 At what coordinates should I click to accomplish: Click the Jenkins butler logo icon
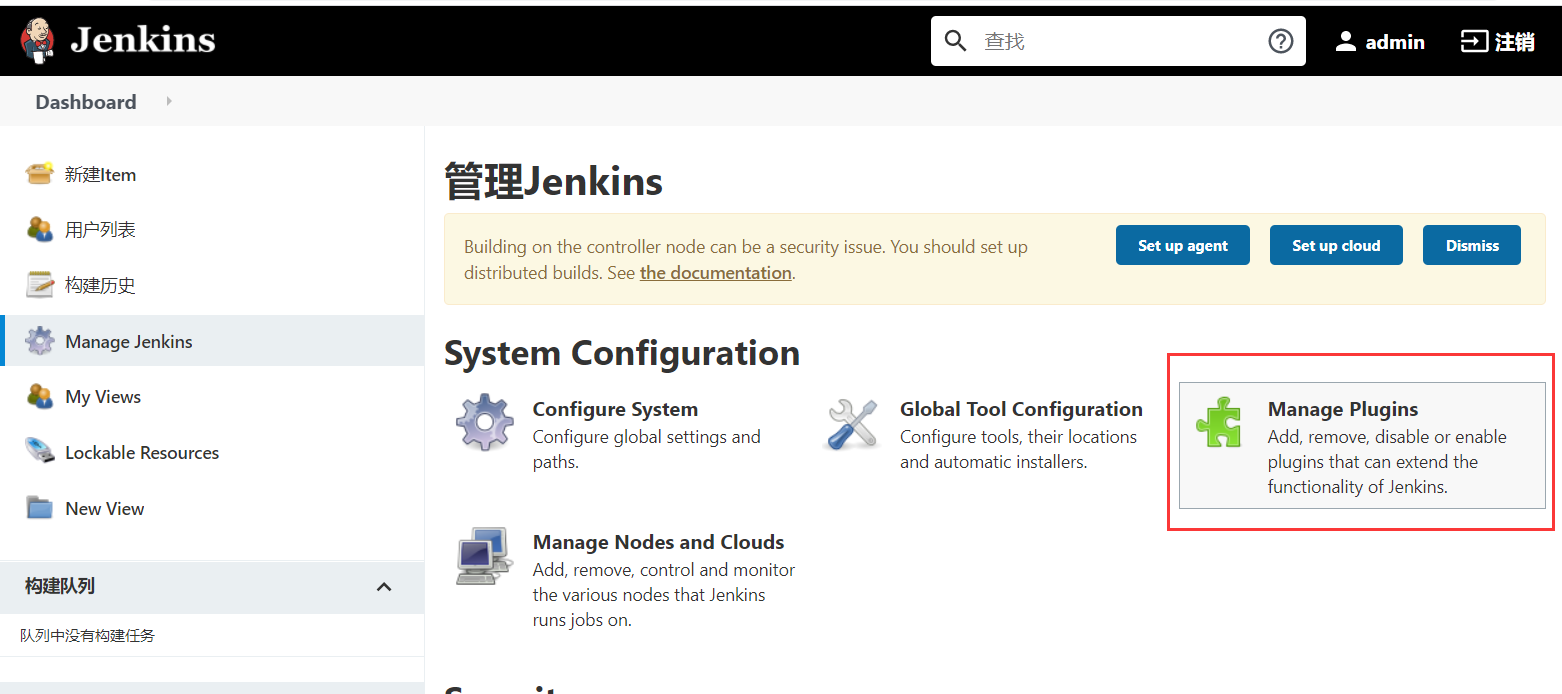39,41
